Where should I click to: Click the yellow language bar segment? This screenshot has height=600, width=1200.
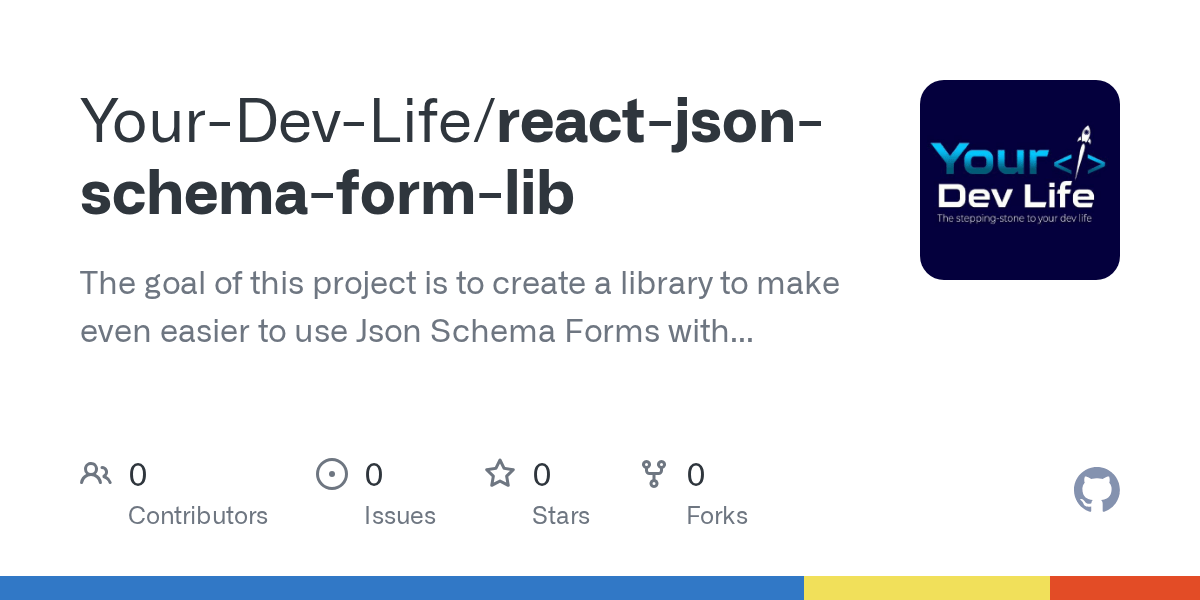(x=927, y=588)
